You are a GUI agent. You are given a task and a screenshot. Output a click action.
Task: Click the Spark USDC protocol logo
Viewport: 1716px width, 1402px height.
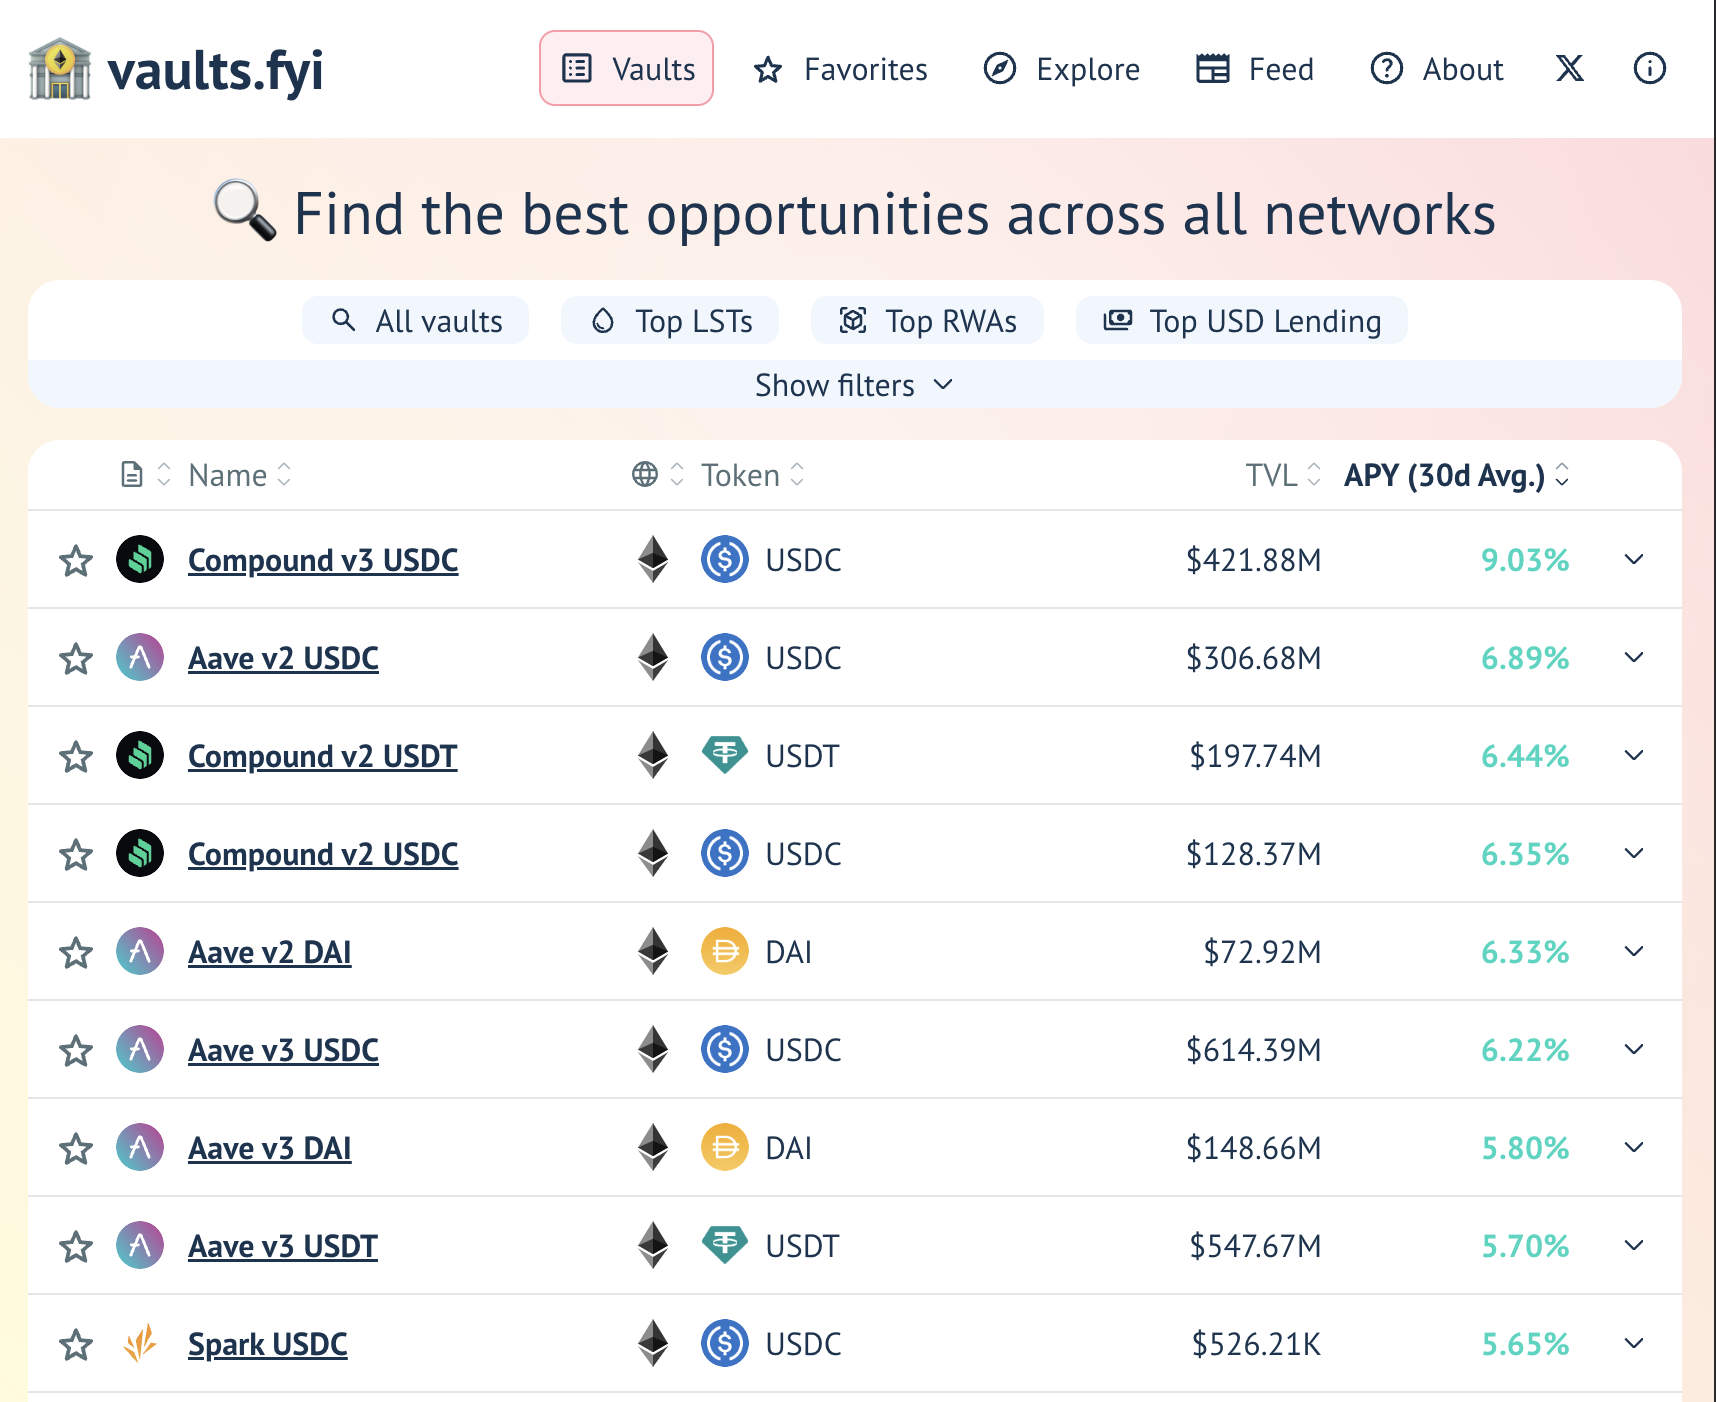pos(140,1343)
